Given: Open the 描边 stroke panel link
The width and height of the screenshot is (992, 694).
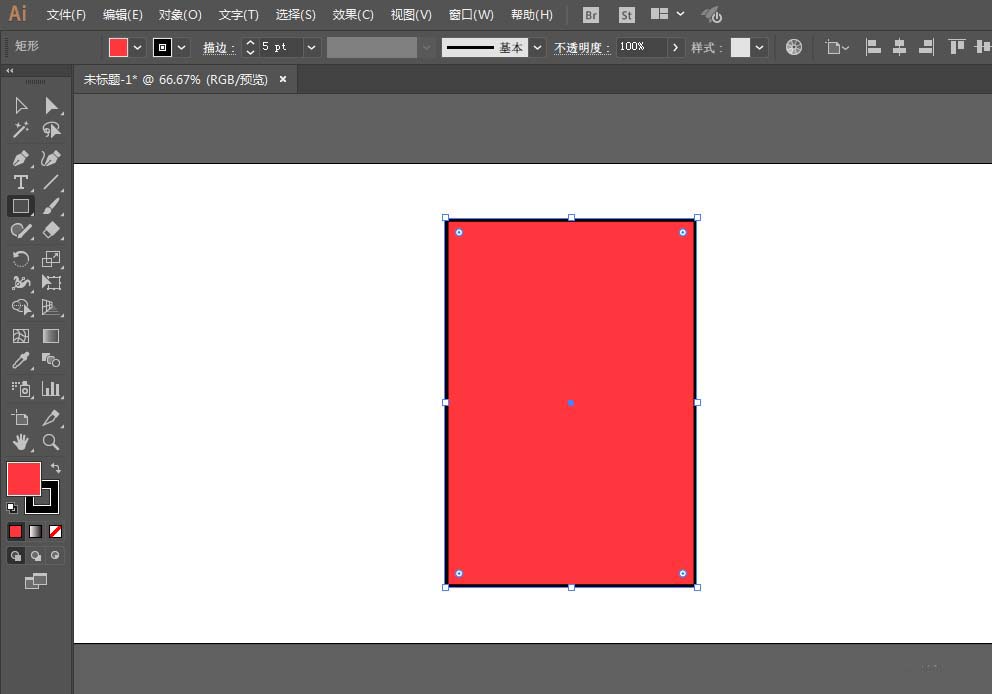Looking at the screenshot, I should point(219,48).
